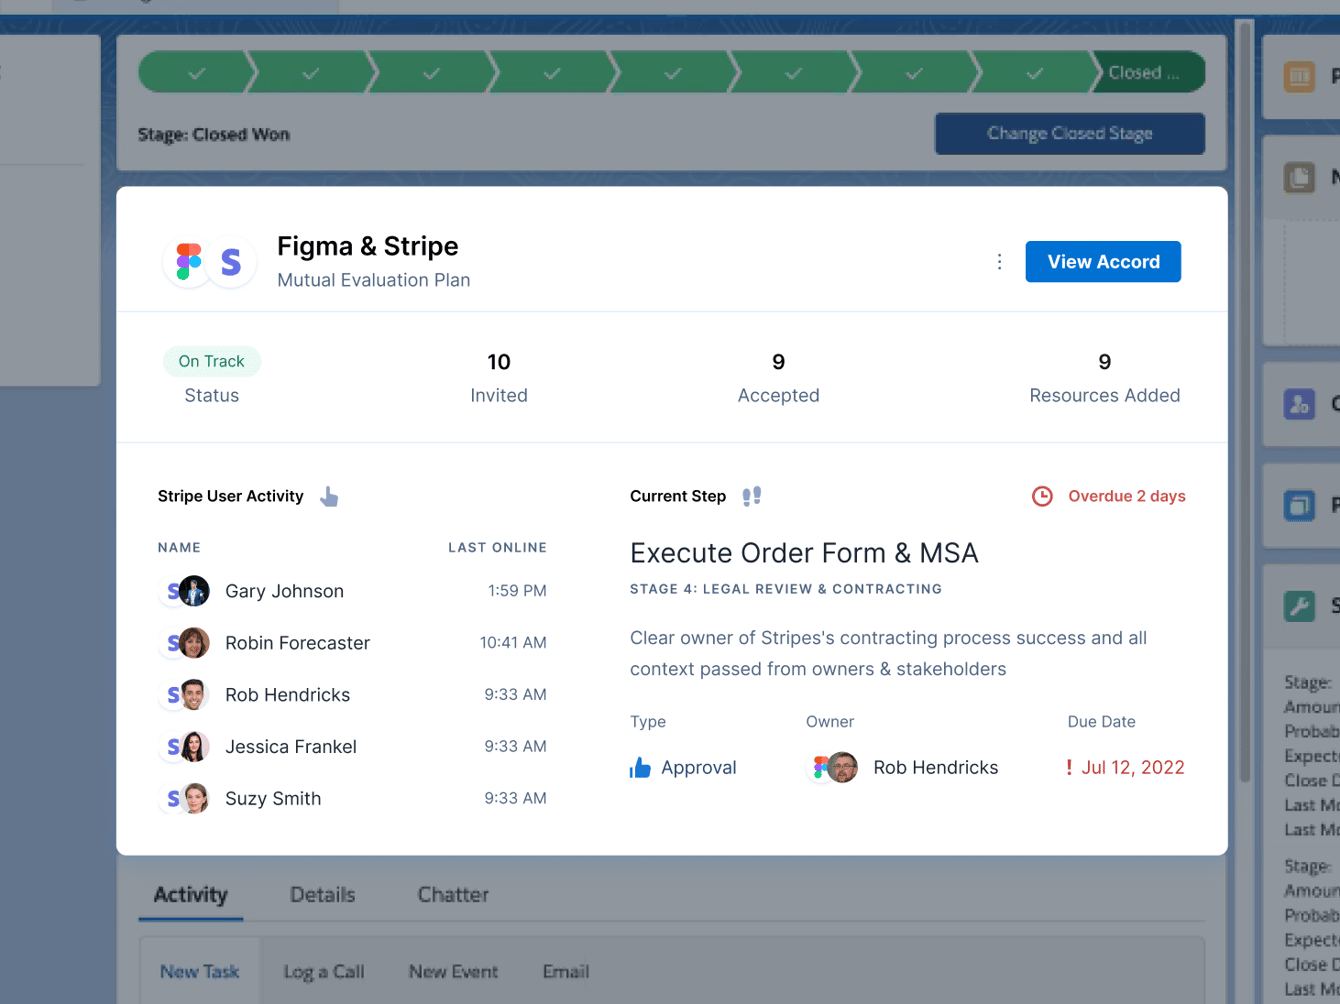Select the Log a Call tab
Screen dimensions: 1340x1004
pyautogui.click(x=324, y=971)
